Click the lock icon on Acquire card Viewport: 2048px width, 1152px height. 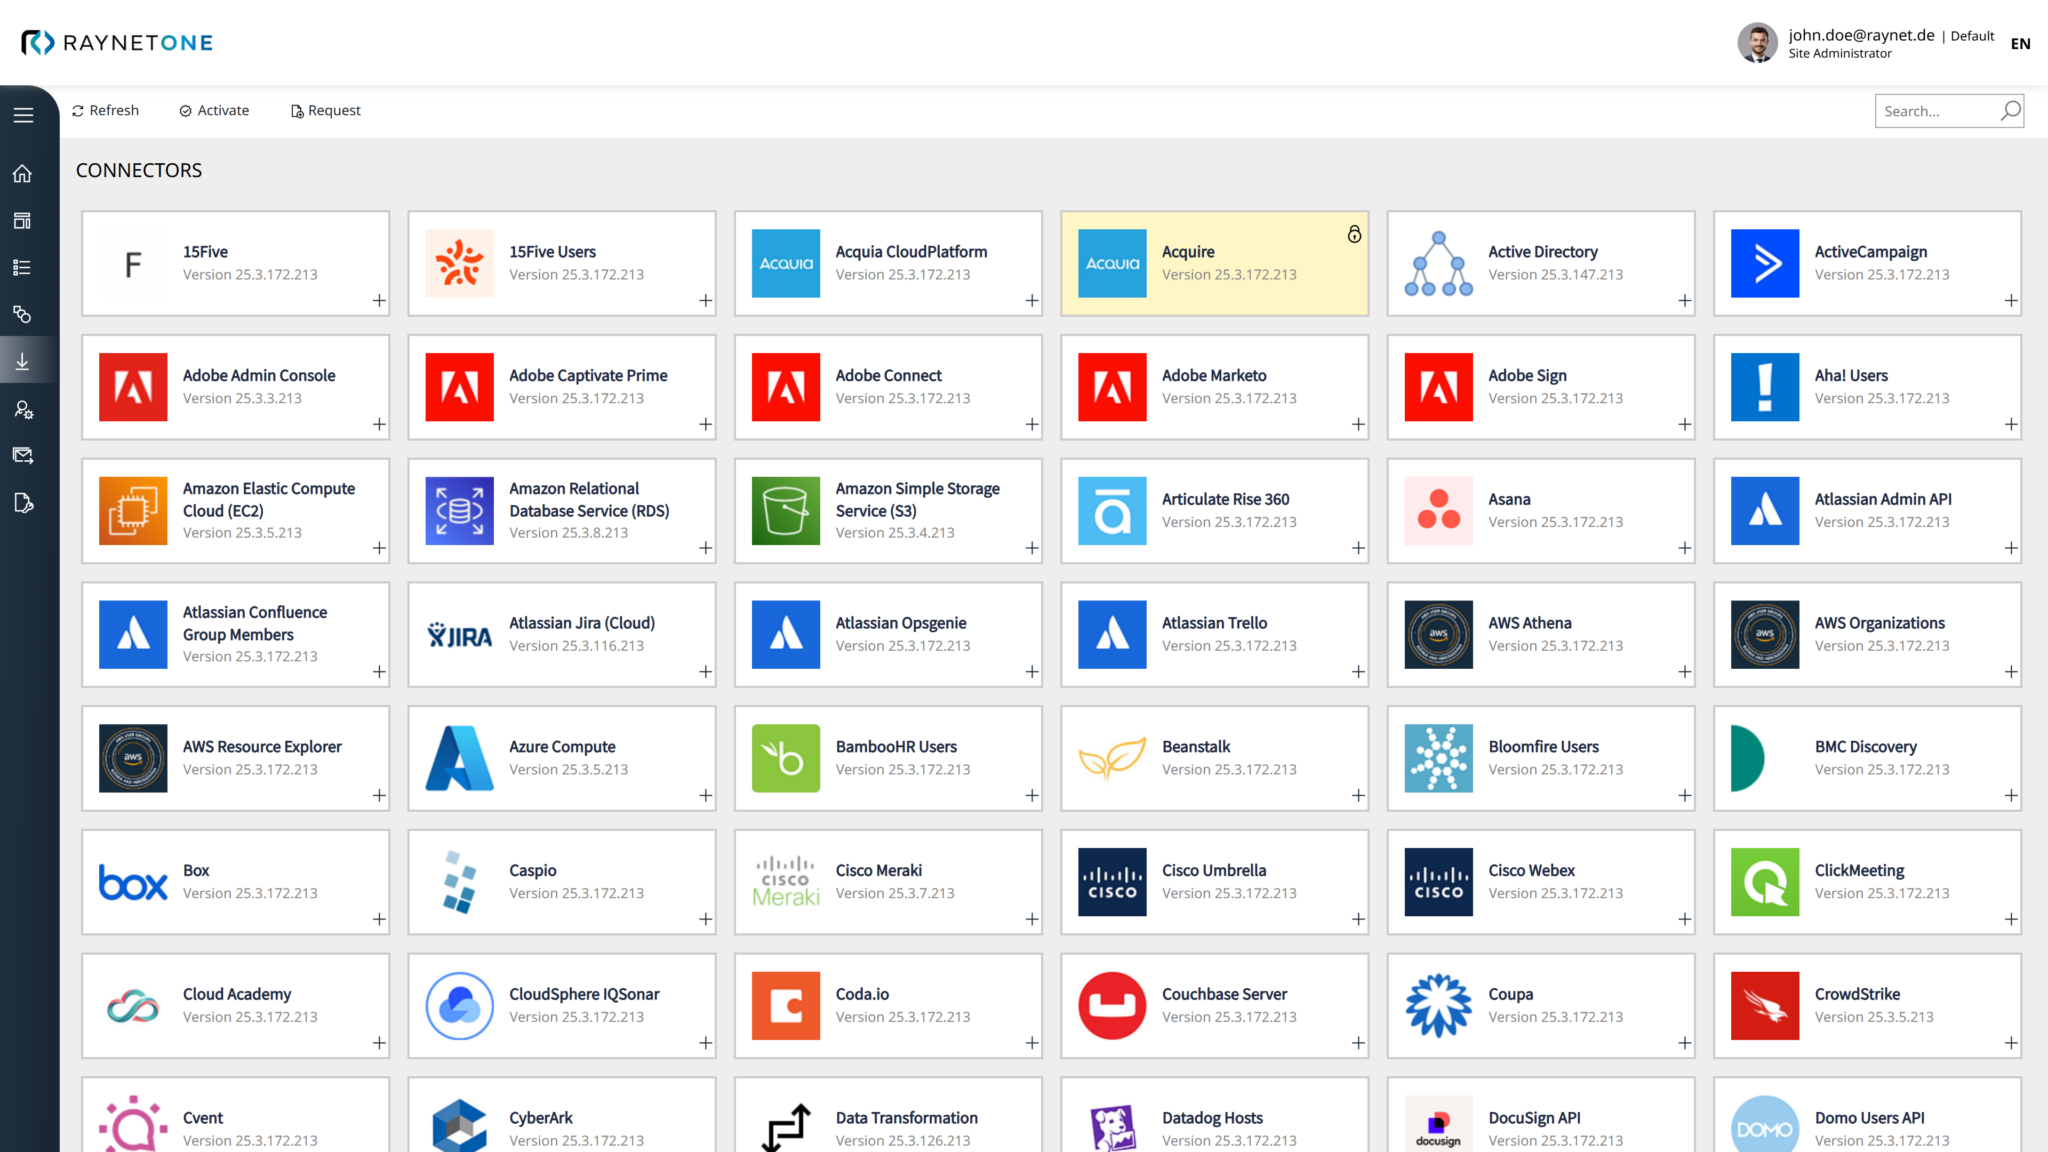click(x=1354, y=234)
